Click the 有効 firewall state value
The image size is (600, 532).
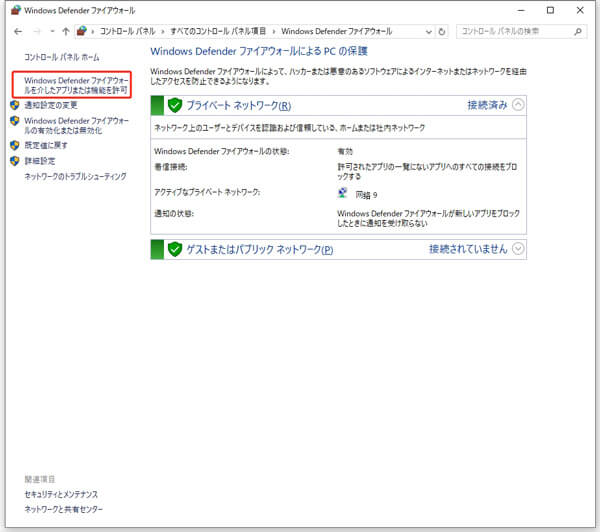pyautogui.click(x=345, y=152)
